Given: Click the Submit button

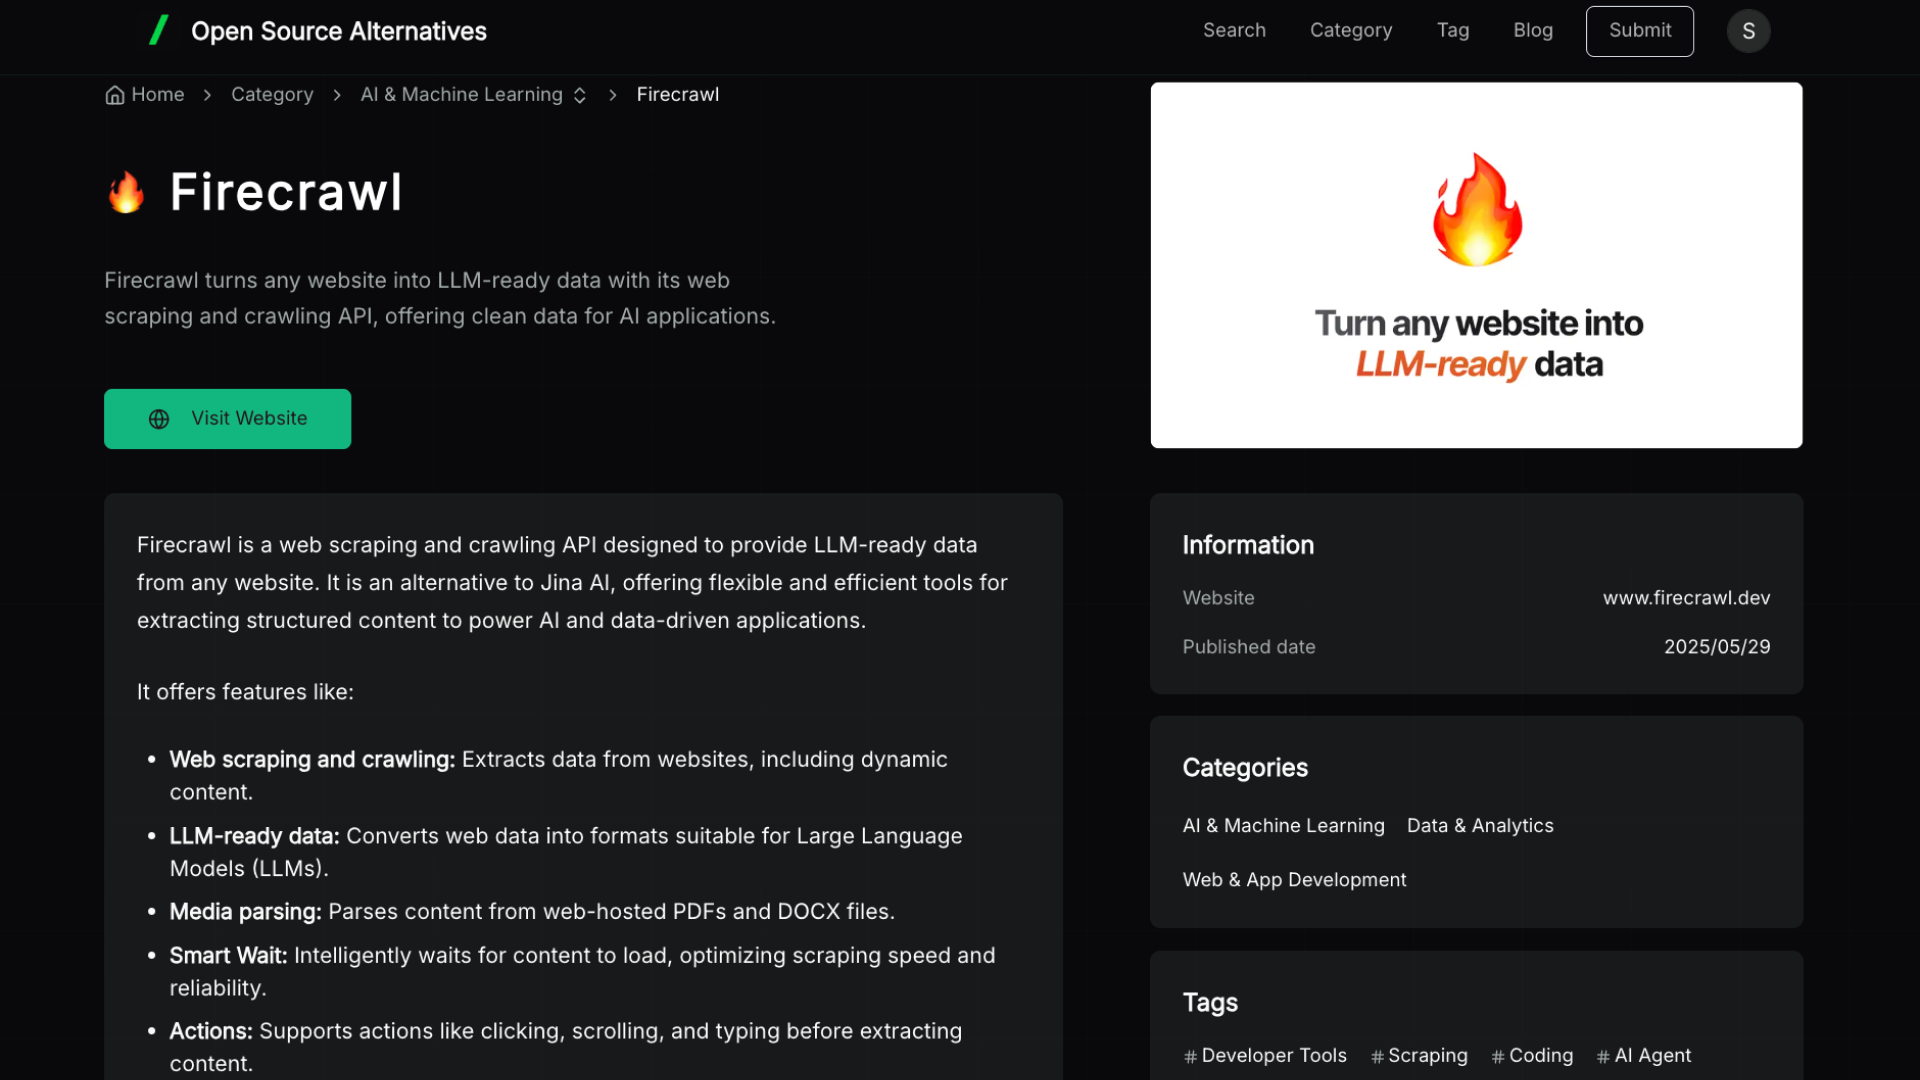Looking at the screenshot, I should [1639, 31].
